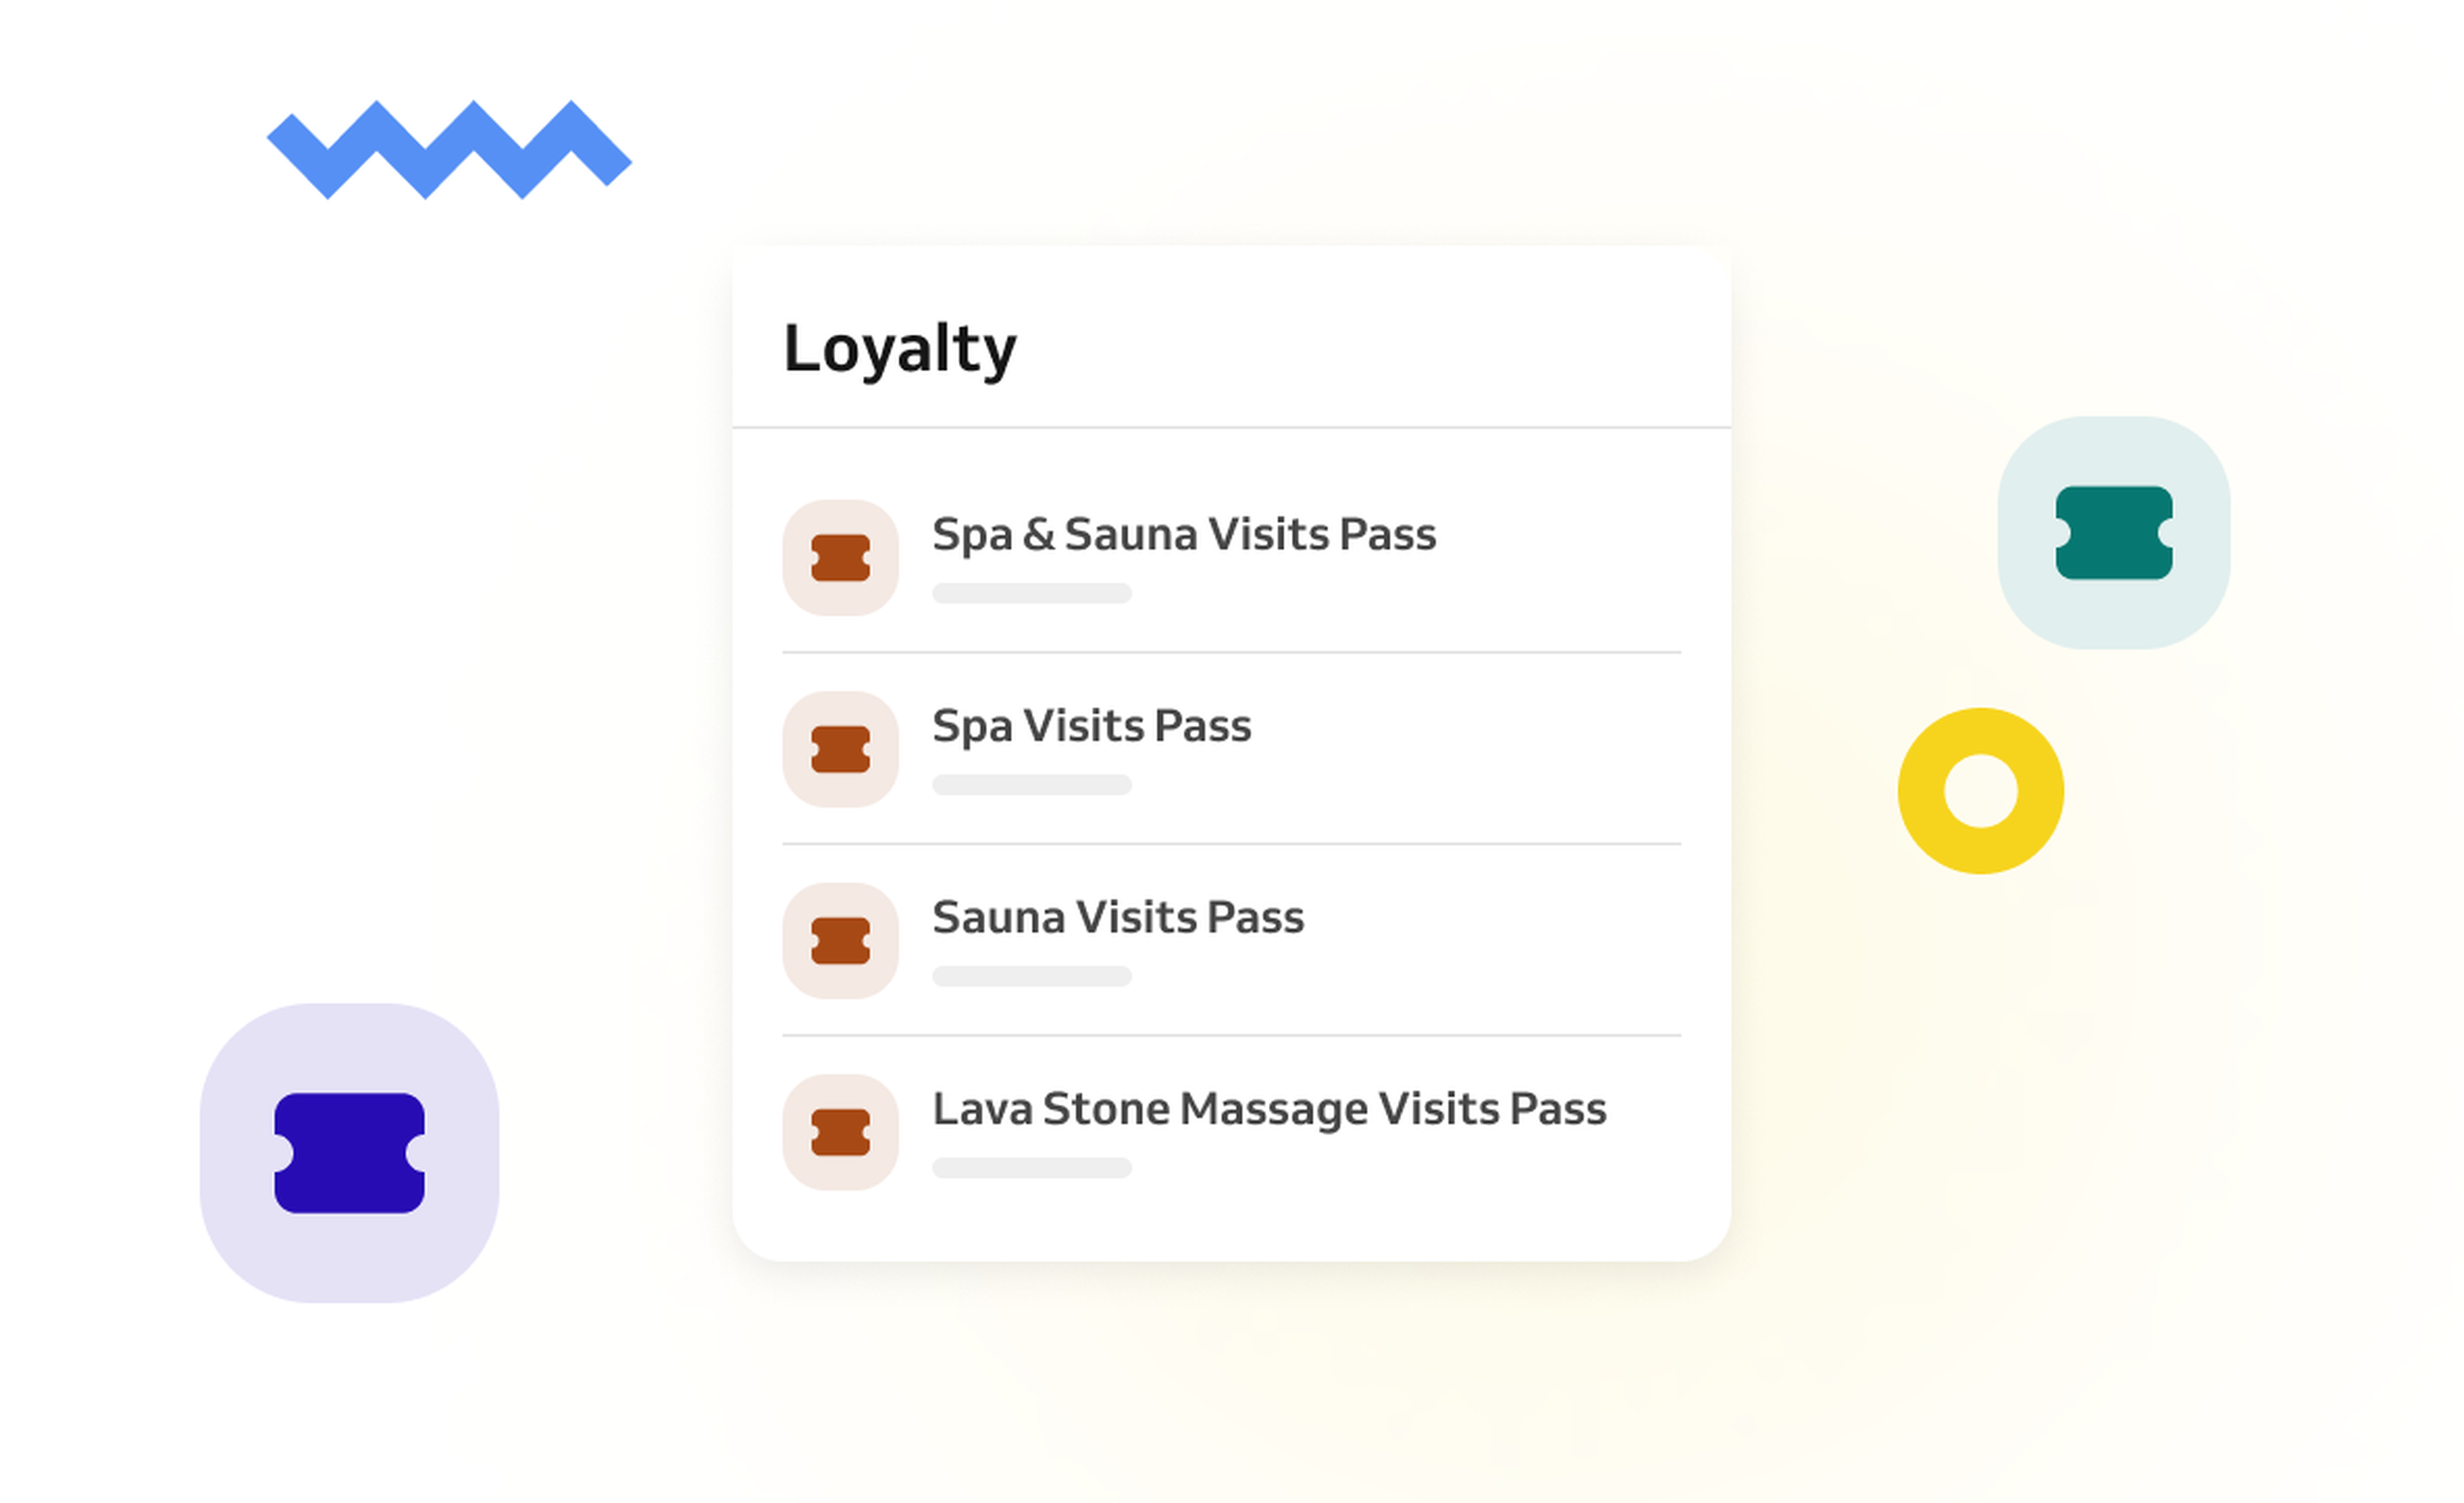
Task: Select the Sauna Visits Pass label
Action: click(1117, 918)
